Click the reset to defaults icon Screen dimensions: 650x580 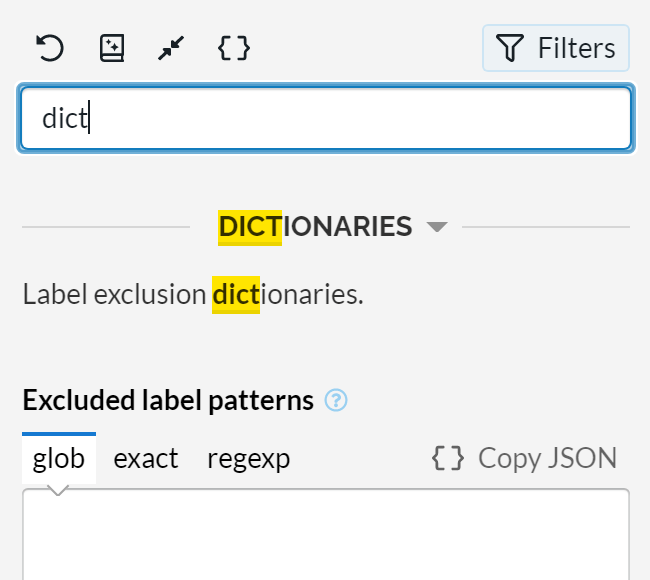click(x=50, y=48)
